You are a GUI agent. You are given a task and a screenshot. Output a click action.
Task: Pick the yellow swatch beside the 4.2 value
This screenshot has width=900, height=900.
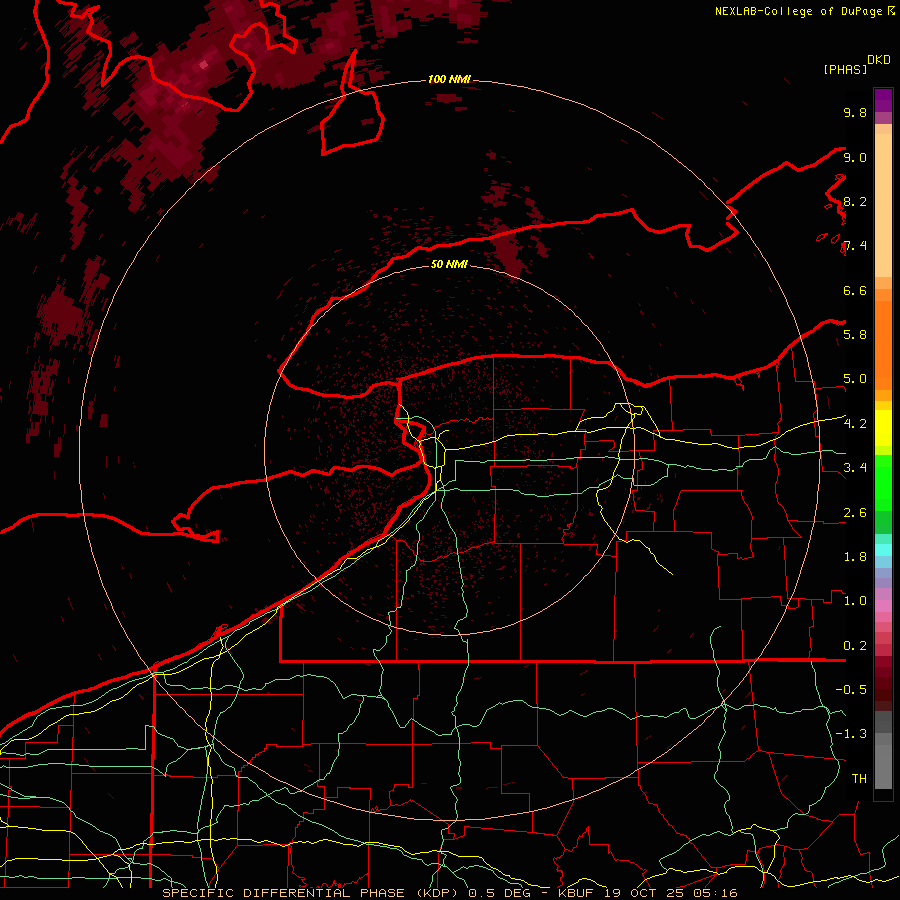tap(883, 424)
